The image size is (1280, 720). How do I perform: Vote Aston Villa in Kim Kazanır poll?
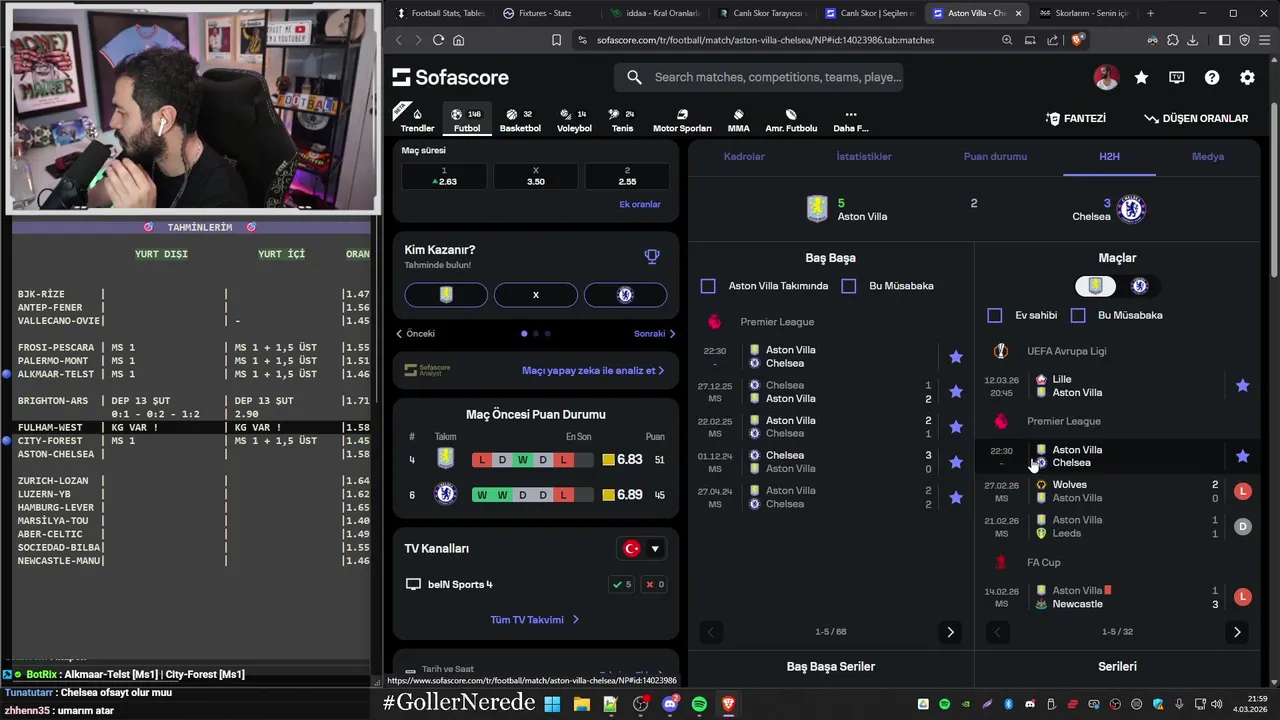[x=446, y=295]
